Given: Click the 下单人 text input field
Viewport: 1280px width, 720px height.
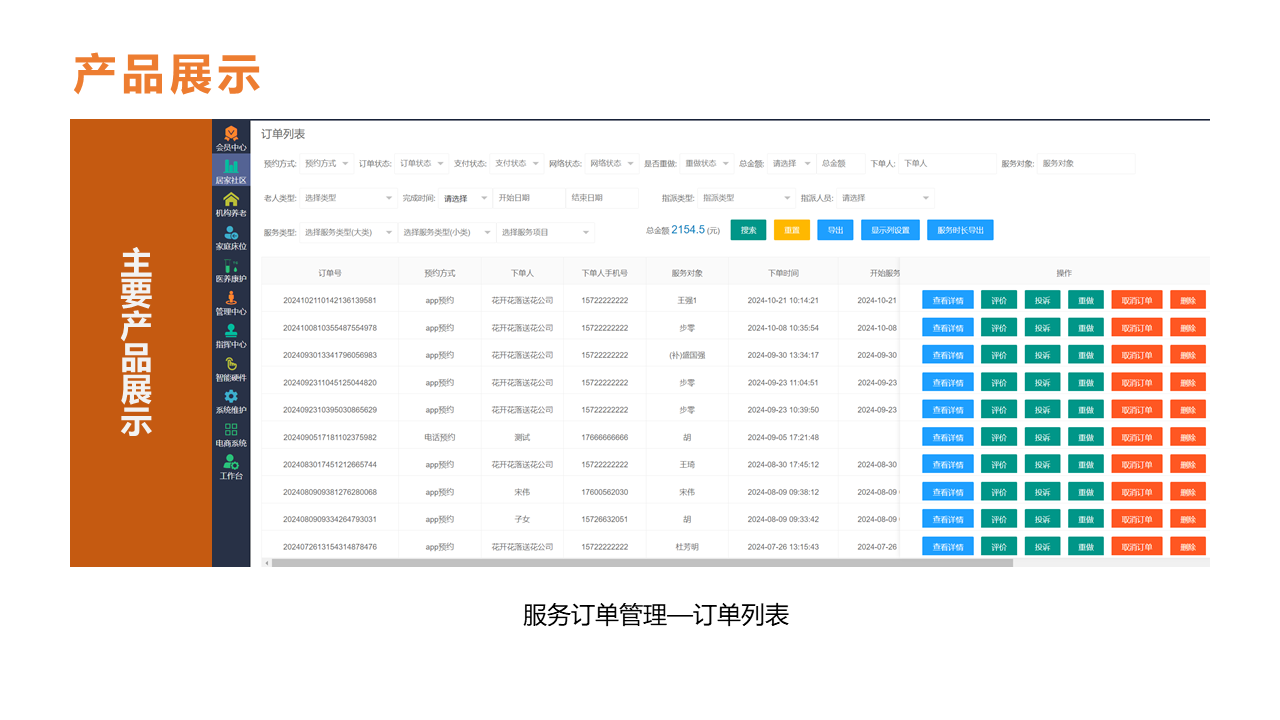Looking at the screenshot, I should coord(946,164).
